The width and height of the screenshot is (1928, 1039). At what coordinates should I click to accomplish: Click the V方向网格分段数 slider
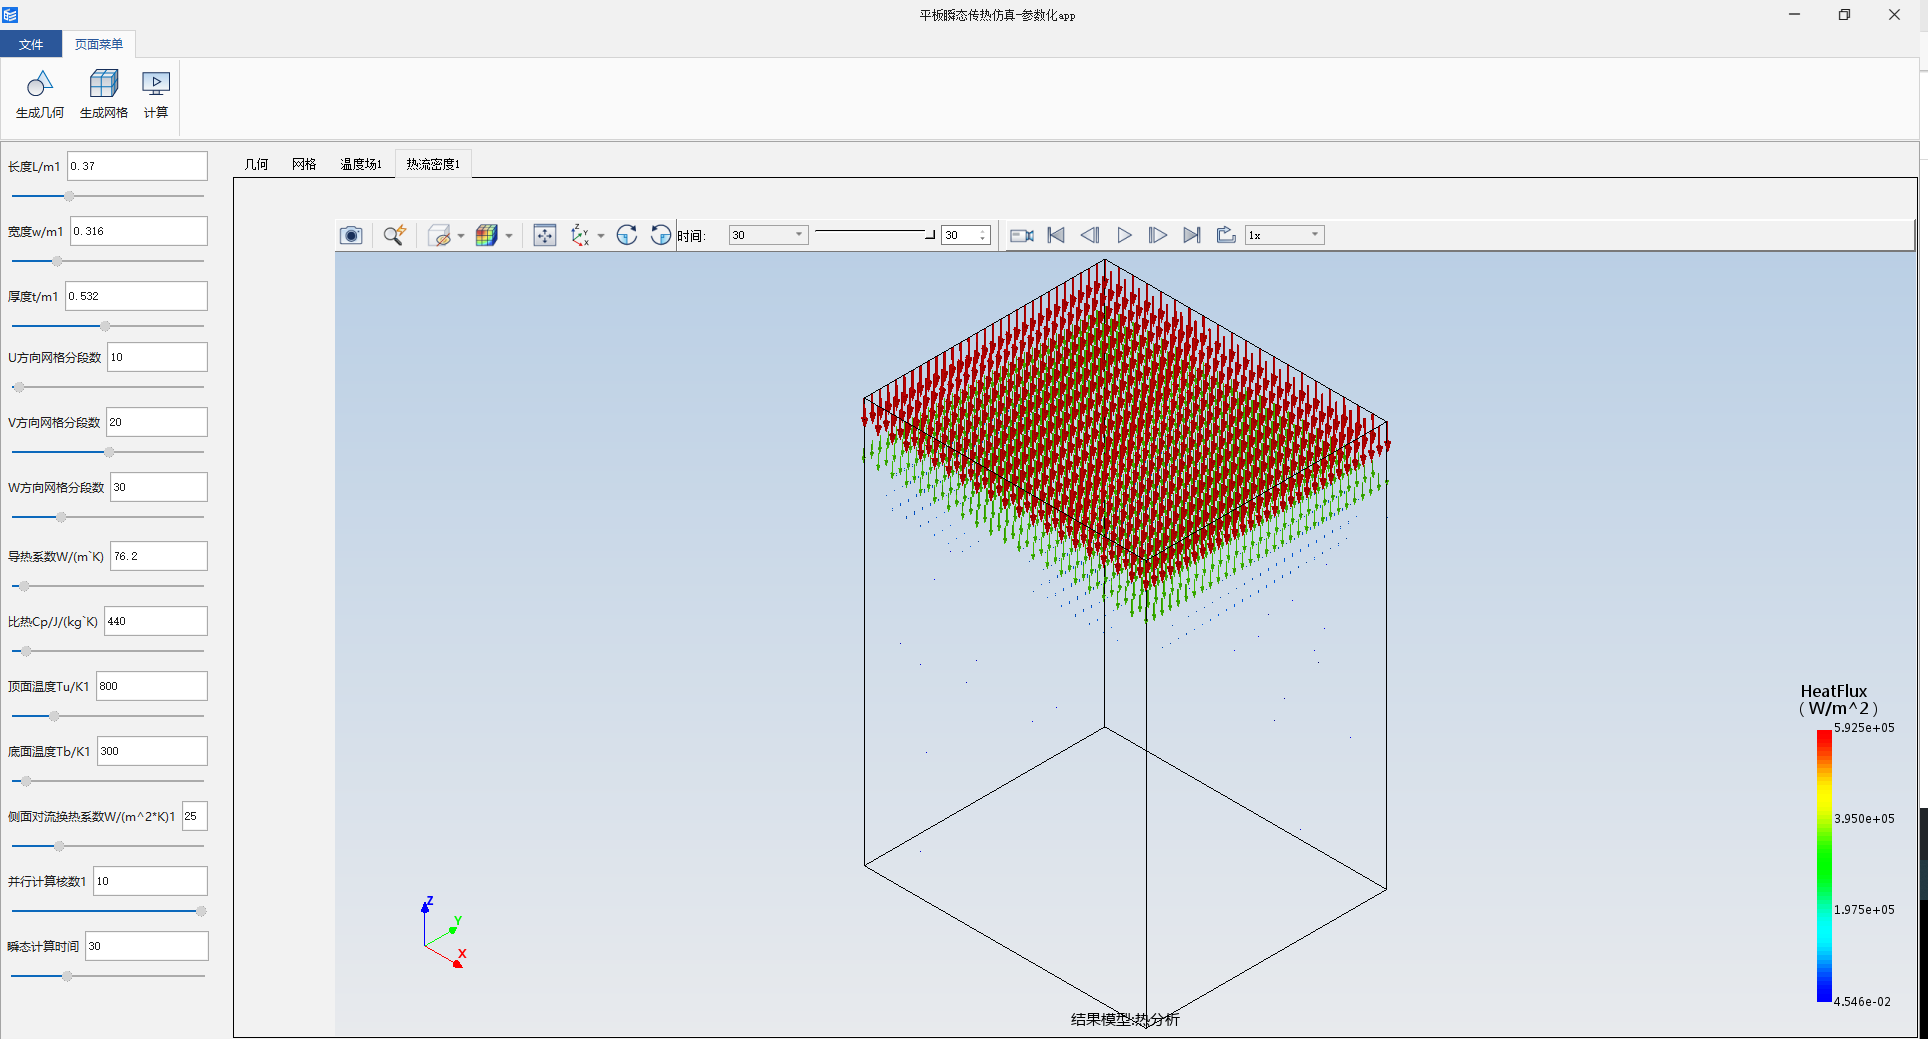(107, 452)
